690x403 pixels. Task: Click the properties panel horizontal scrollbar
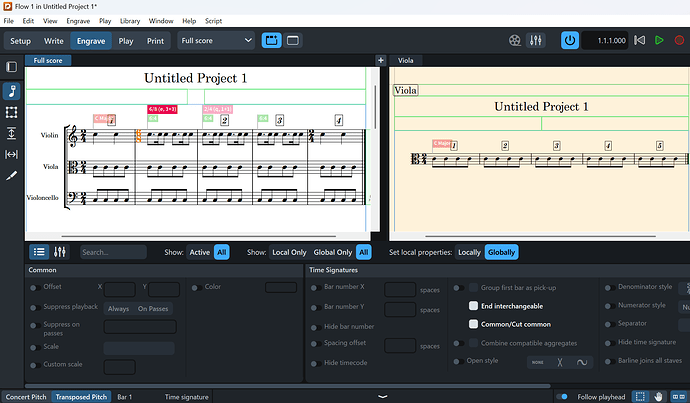pos(288,386)
